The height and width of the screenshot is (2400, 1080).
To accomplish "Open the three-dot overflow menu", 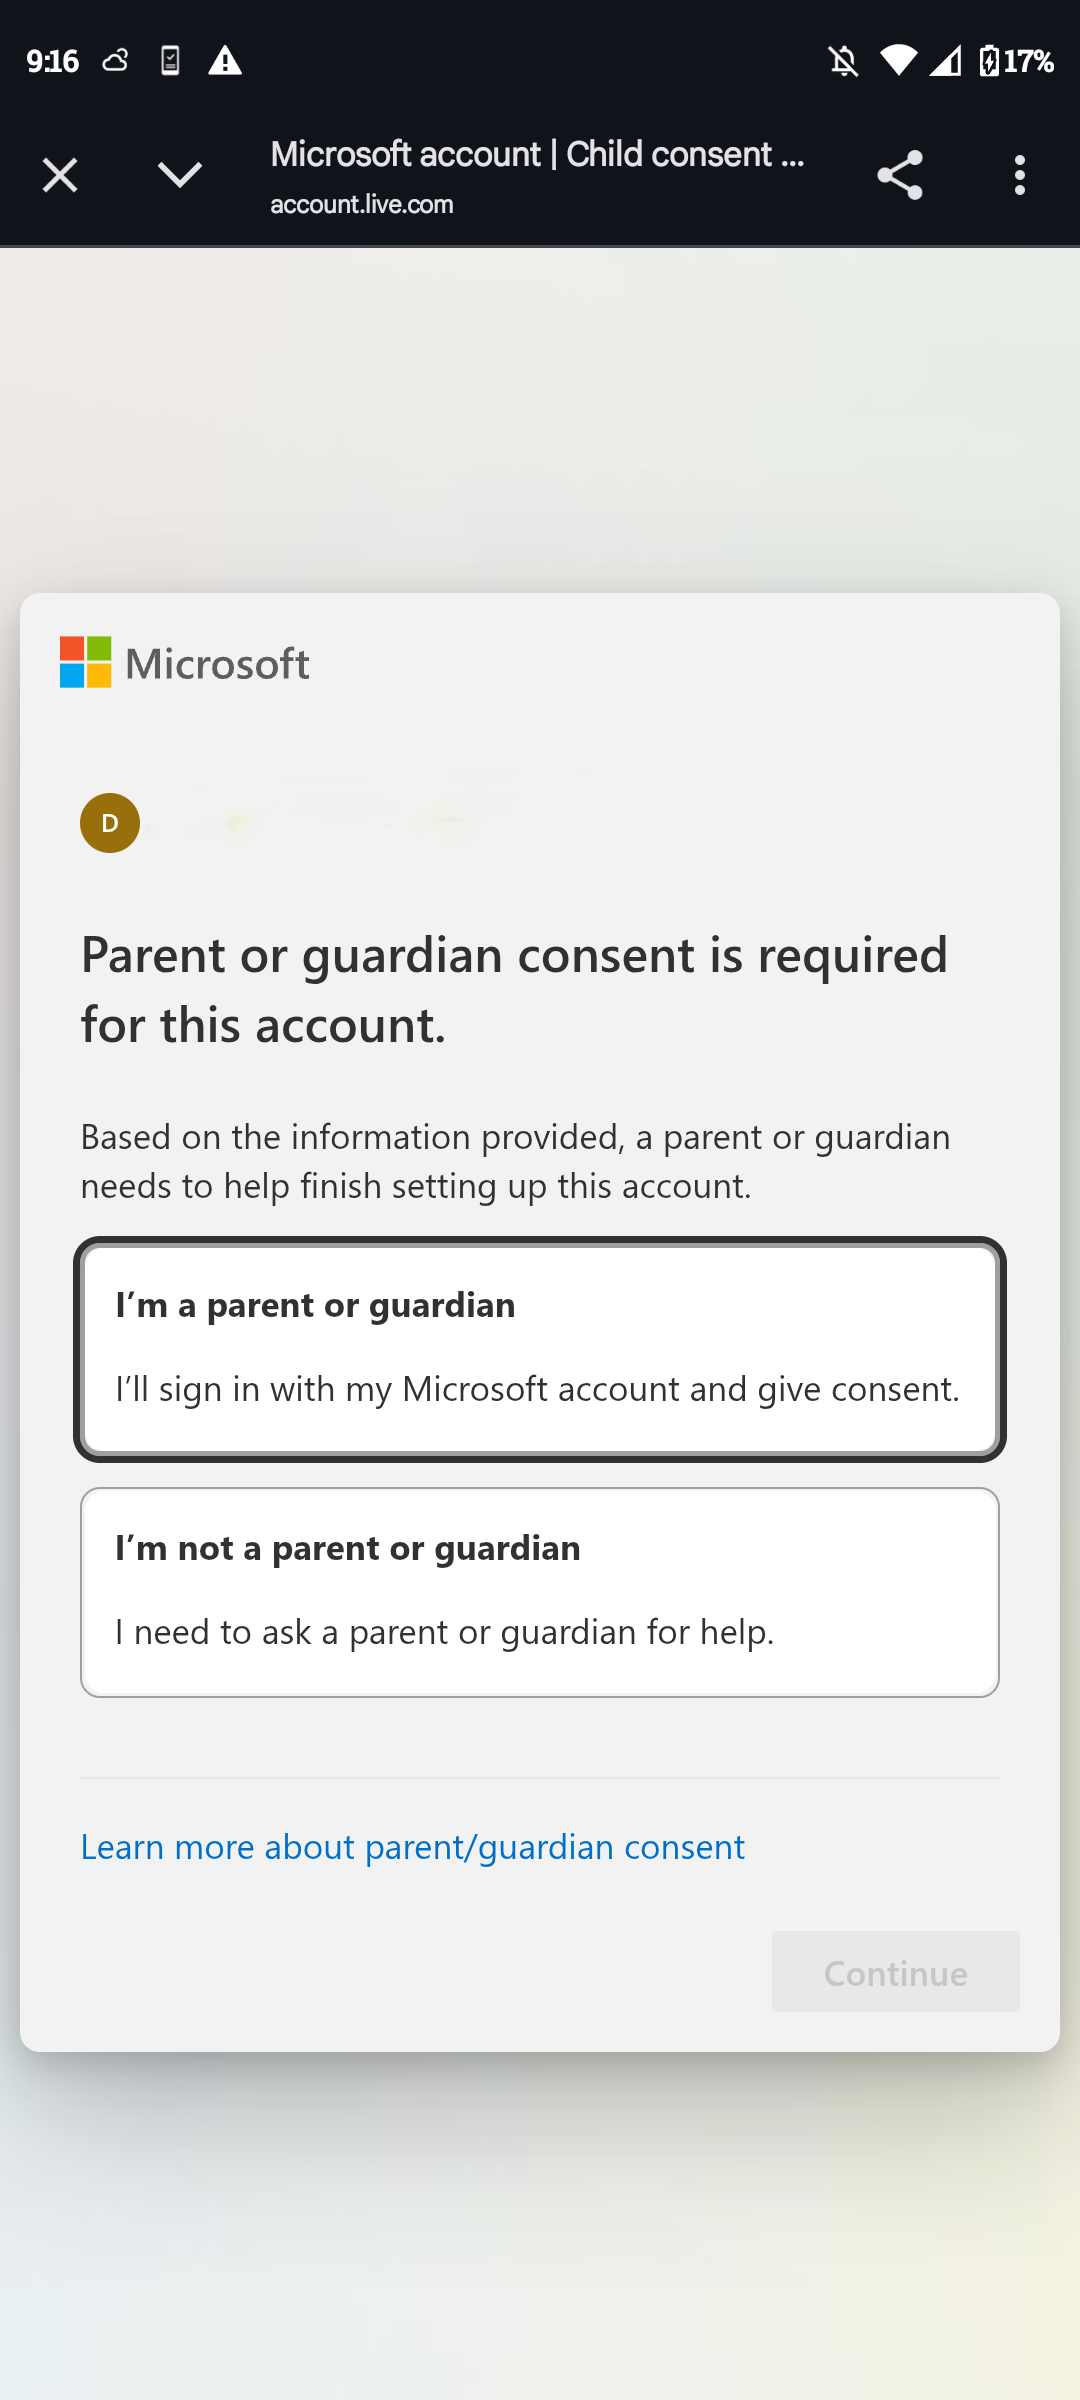I will (1019, 176).
